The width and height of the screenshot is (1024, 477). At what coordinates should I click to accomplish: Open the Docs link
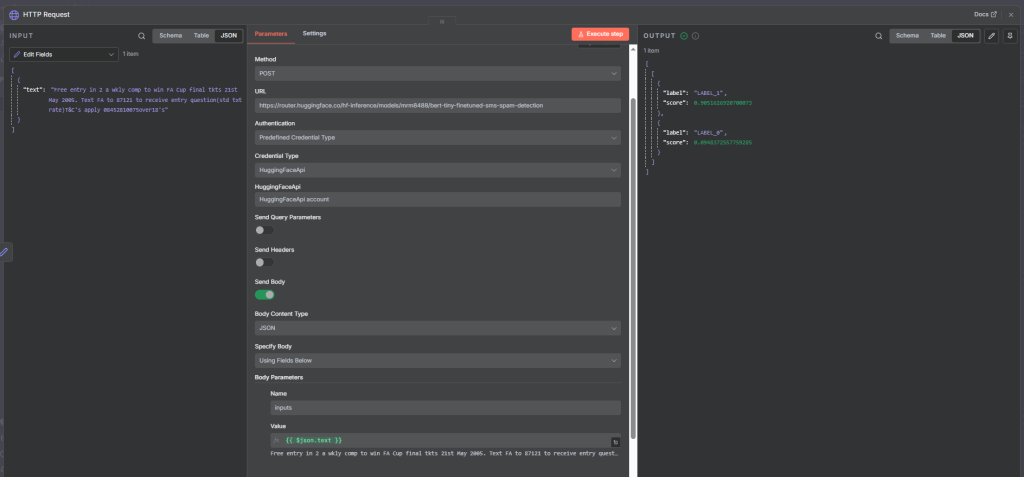pyautogui.click(x=985, y=14)
